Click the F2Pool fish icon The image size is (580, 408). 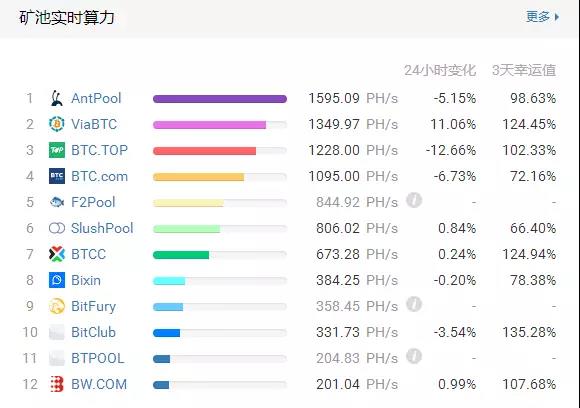(57, 202)
